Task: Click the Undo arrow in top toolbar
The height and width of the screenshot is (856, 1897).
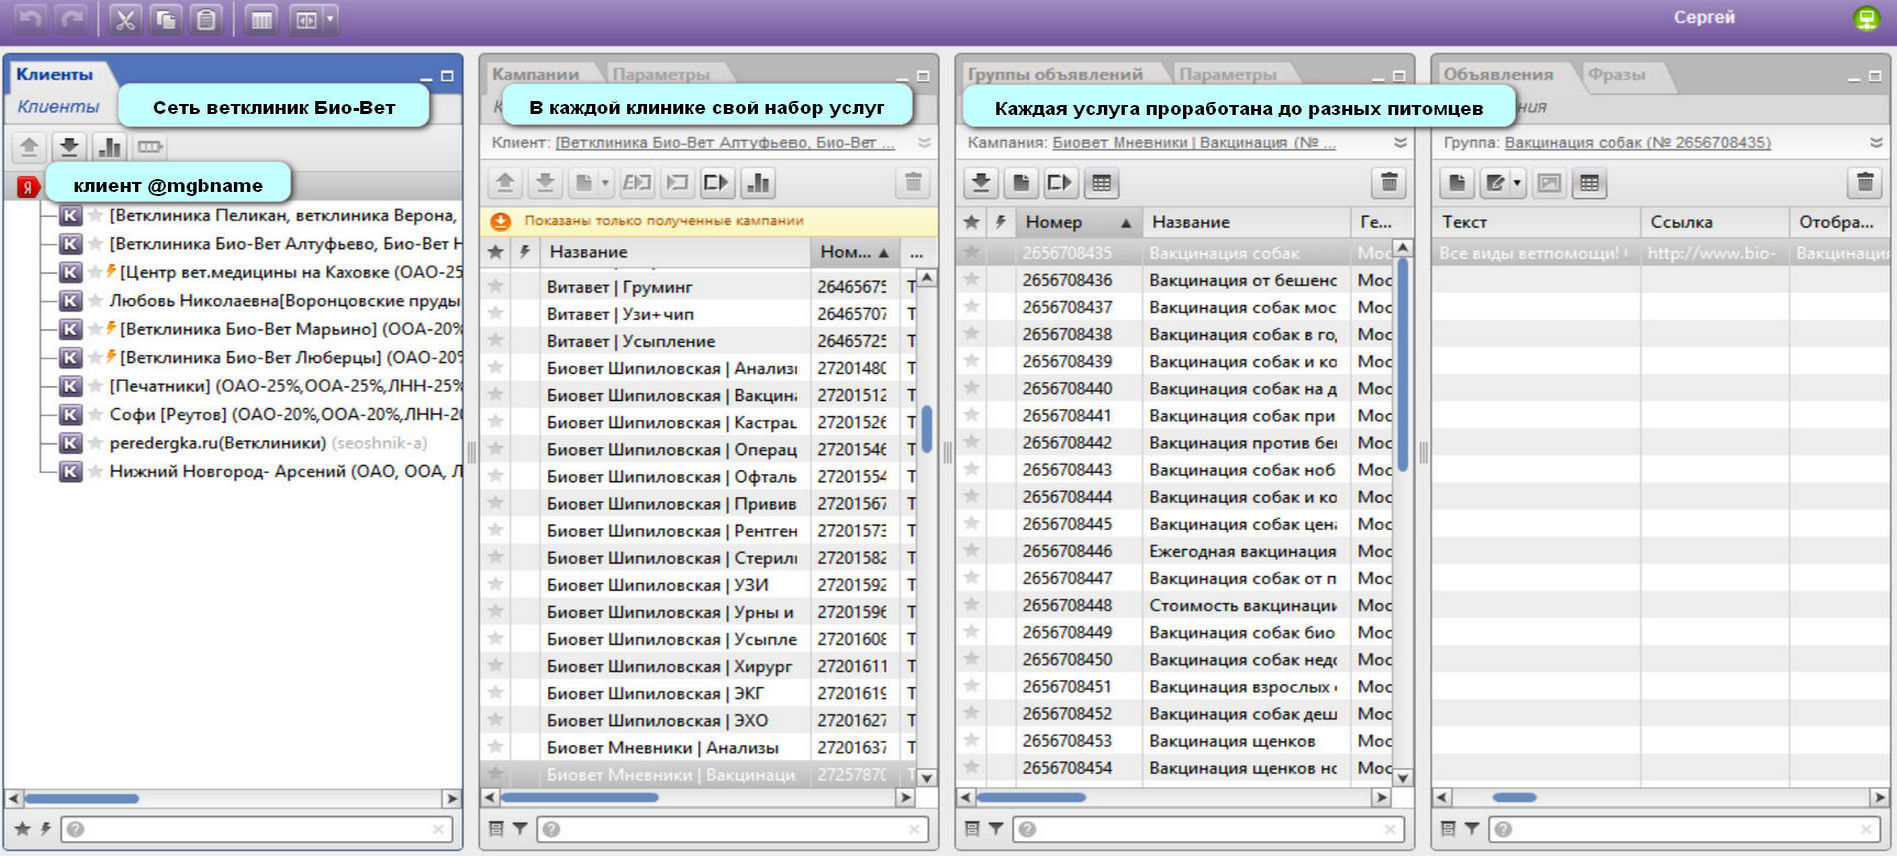Action: [x=32, y=19]
